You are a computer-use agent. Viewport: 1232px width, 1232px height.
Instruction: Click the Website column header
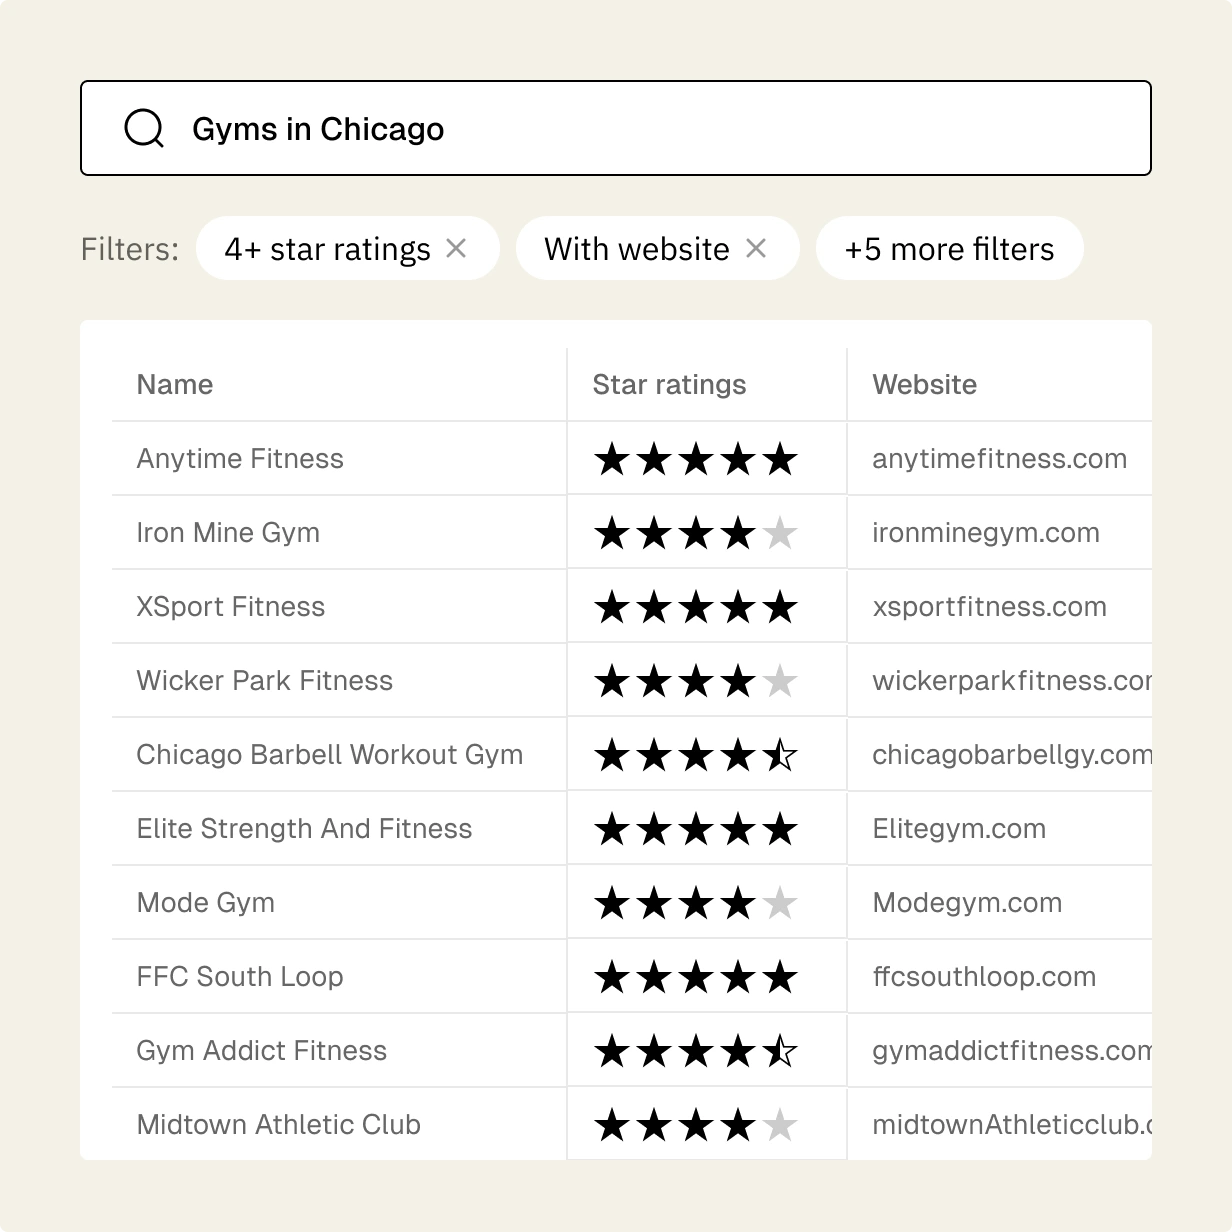(x=924, y=385)
